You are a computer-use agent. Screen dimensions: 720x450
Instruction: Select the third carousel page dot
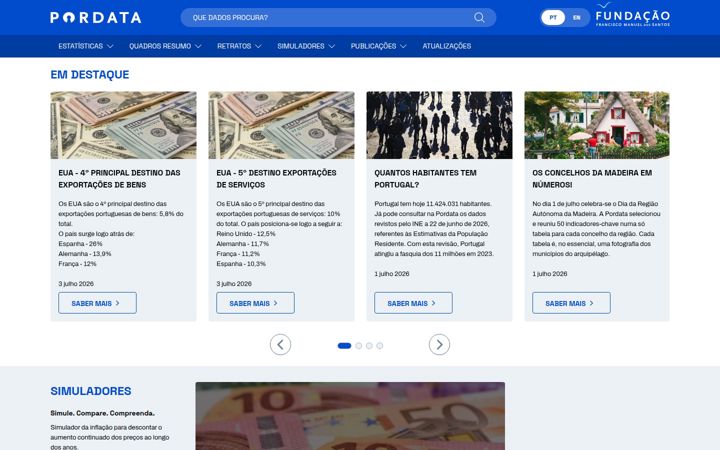(x=369, y=346)
